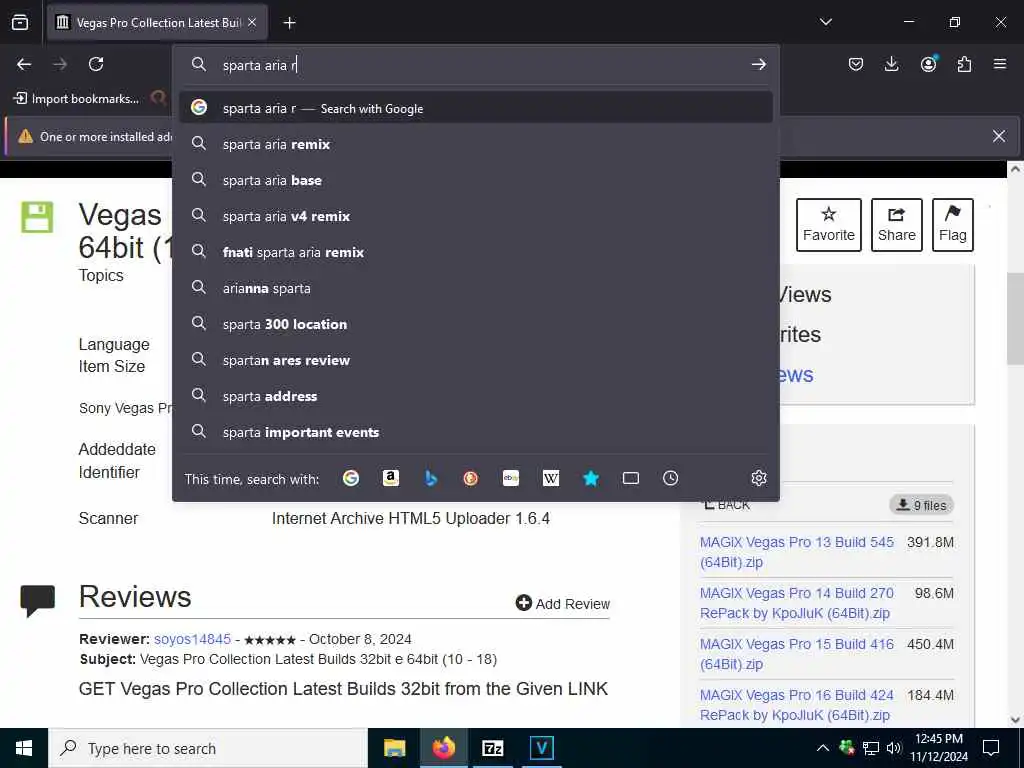Choose suggestion 'sparta address'

475,396
